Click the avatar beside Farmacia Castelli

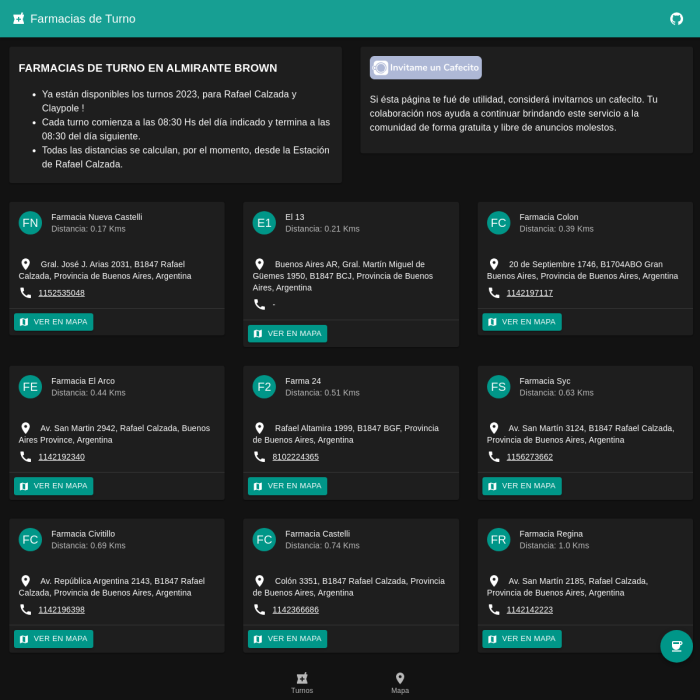[264, 539]
